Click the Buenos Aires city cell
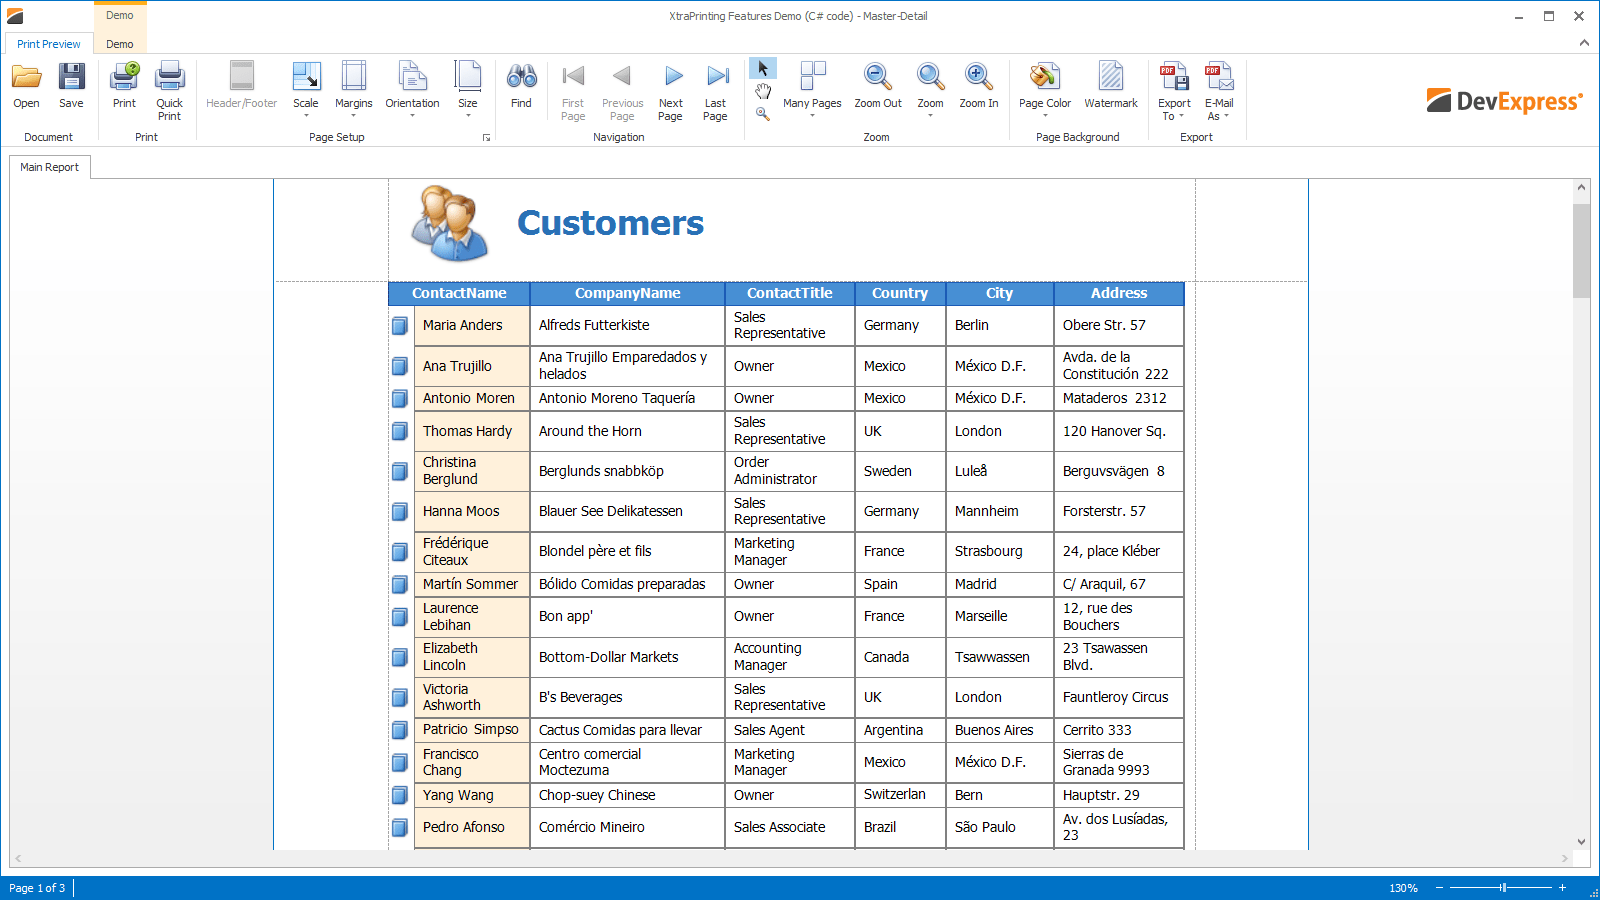This screenshot has width=1600, height=900. click(x=999, y=730)
